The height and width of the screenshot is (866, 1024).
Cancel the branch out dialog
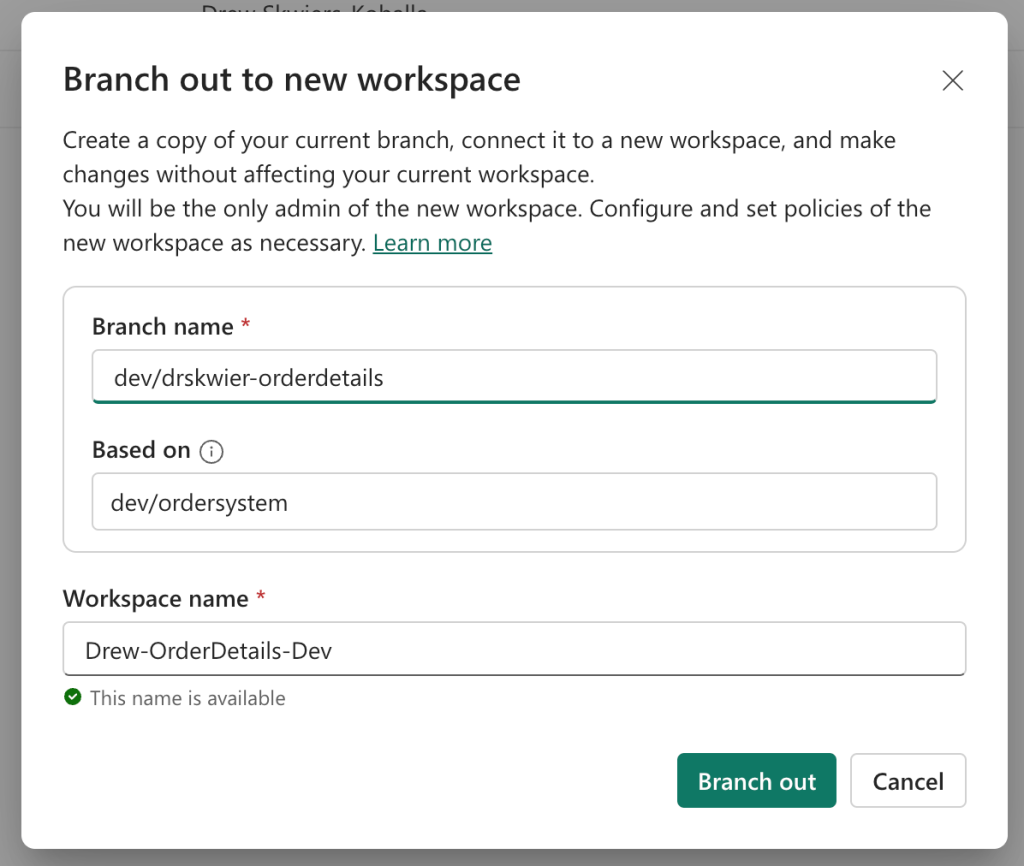click(x=908, y=780)
